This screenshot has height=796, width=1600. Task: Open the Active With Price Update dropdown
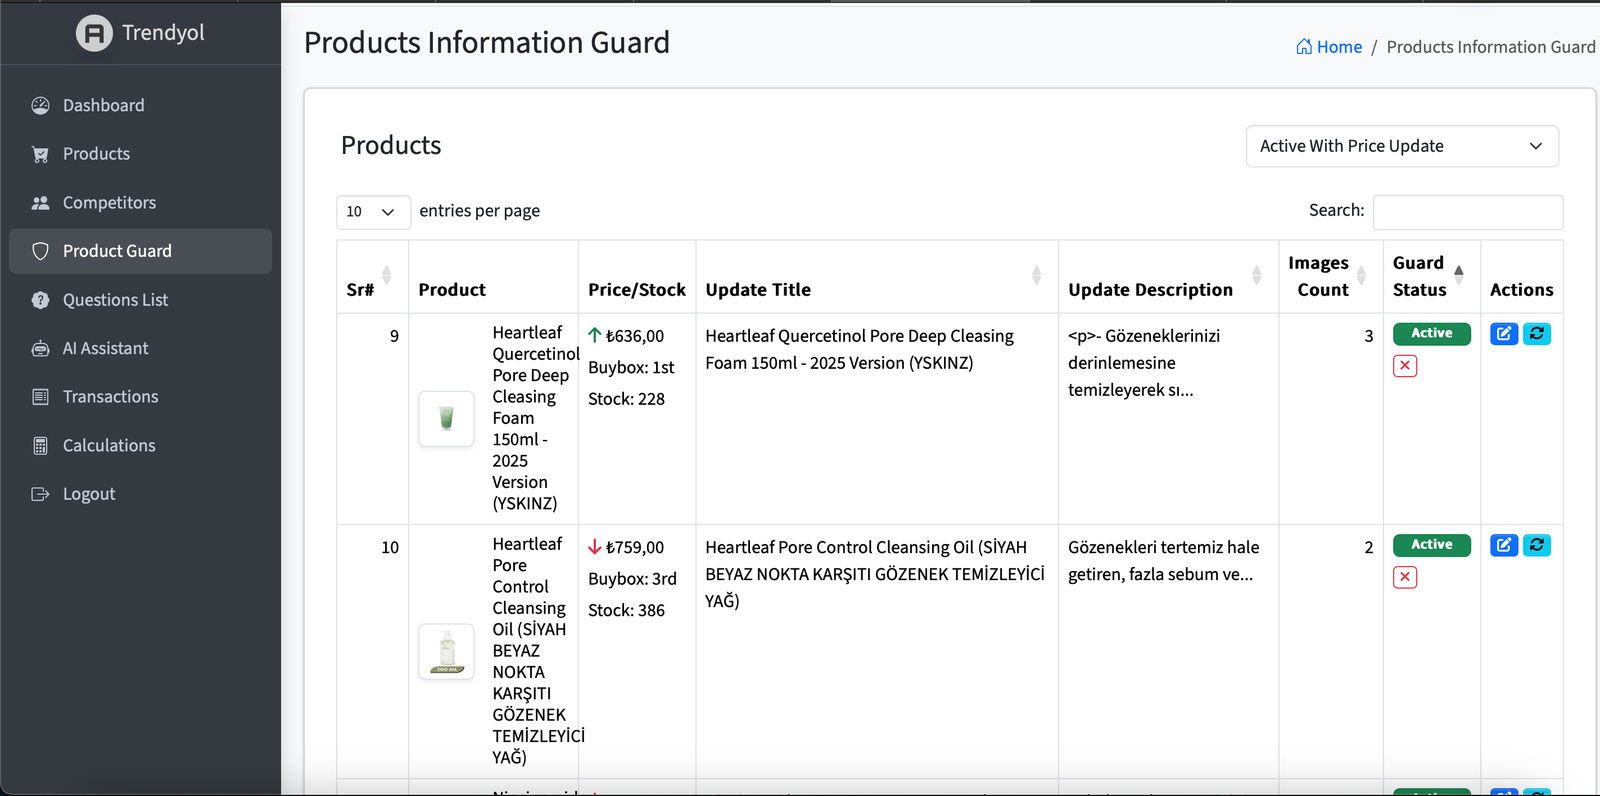coord(1402,146)
